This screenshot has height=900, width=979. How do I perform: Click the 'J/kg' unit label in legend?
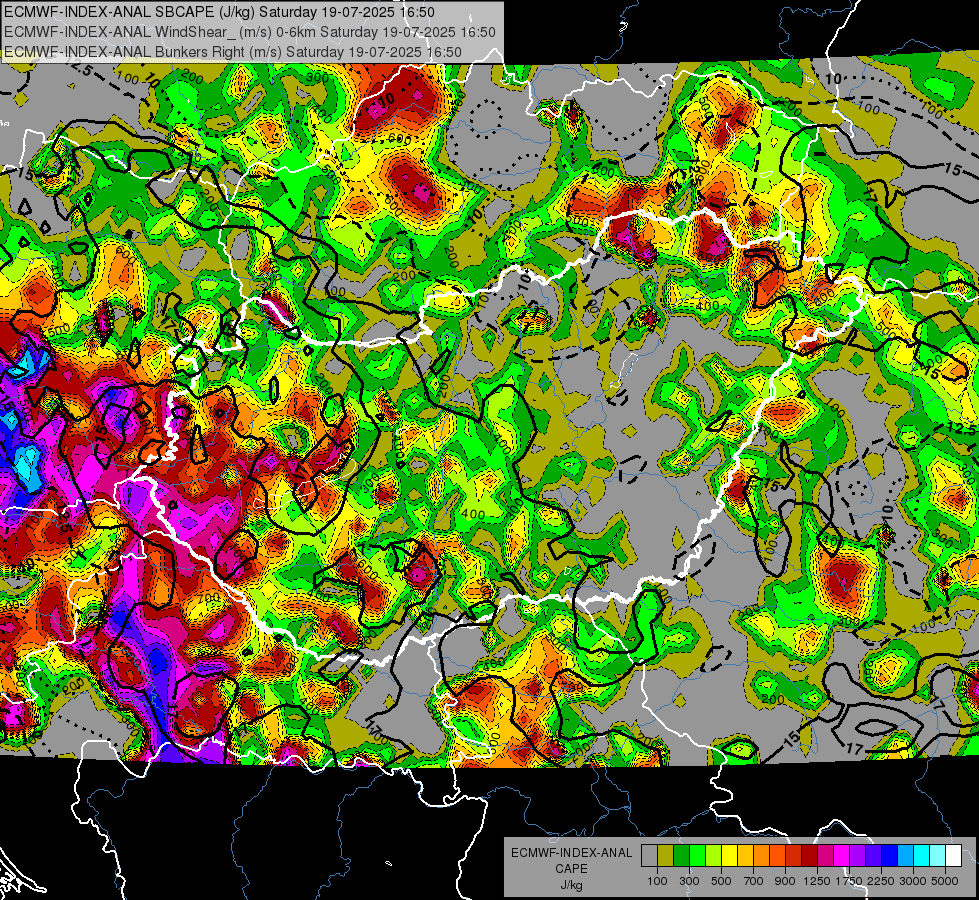coord(571,886)
